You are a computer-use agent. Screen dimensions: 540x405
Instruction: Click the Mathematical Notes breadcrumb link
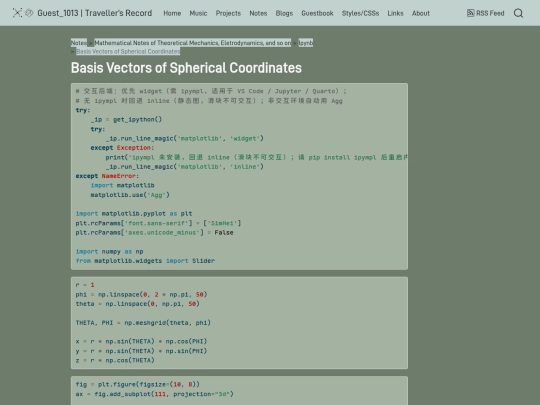point(193,43)
